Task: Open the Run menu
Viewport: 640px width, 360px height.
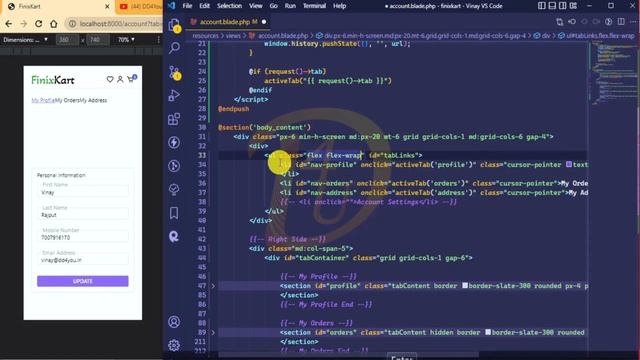Action: click(x=290, y=6)
